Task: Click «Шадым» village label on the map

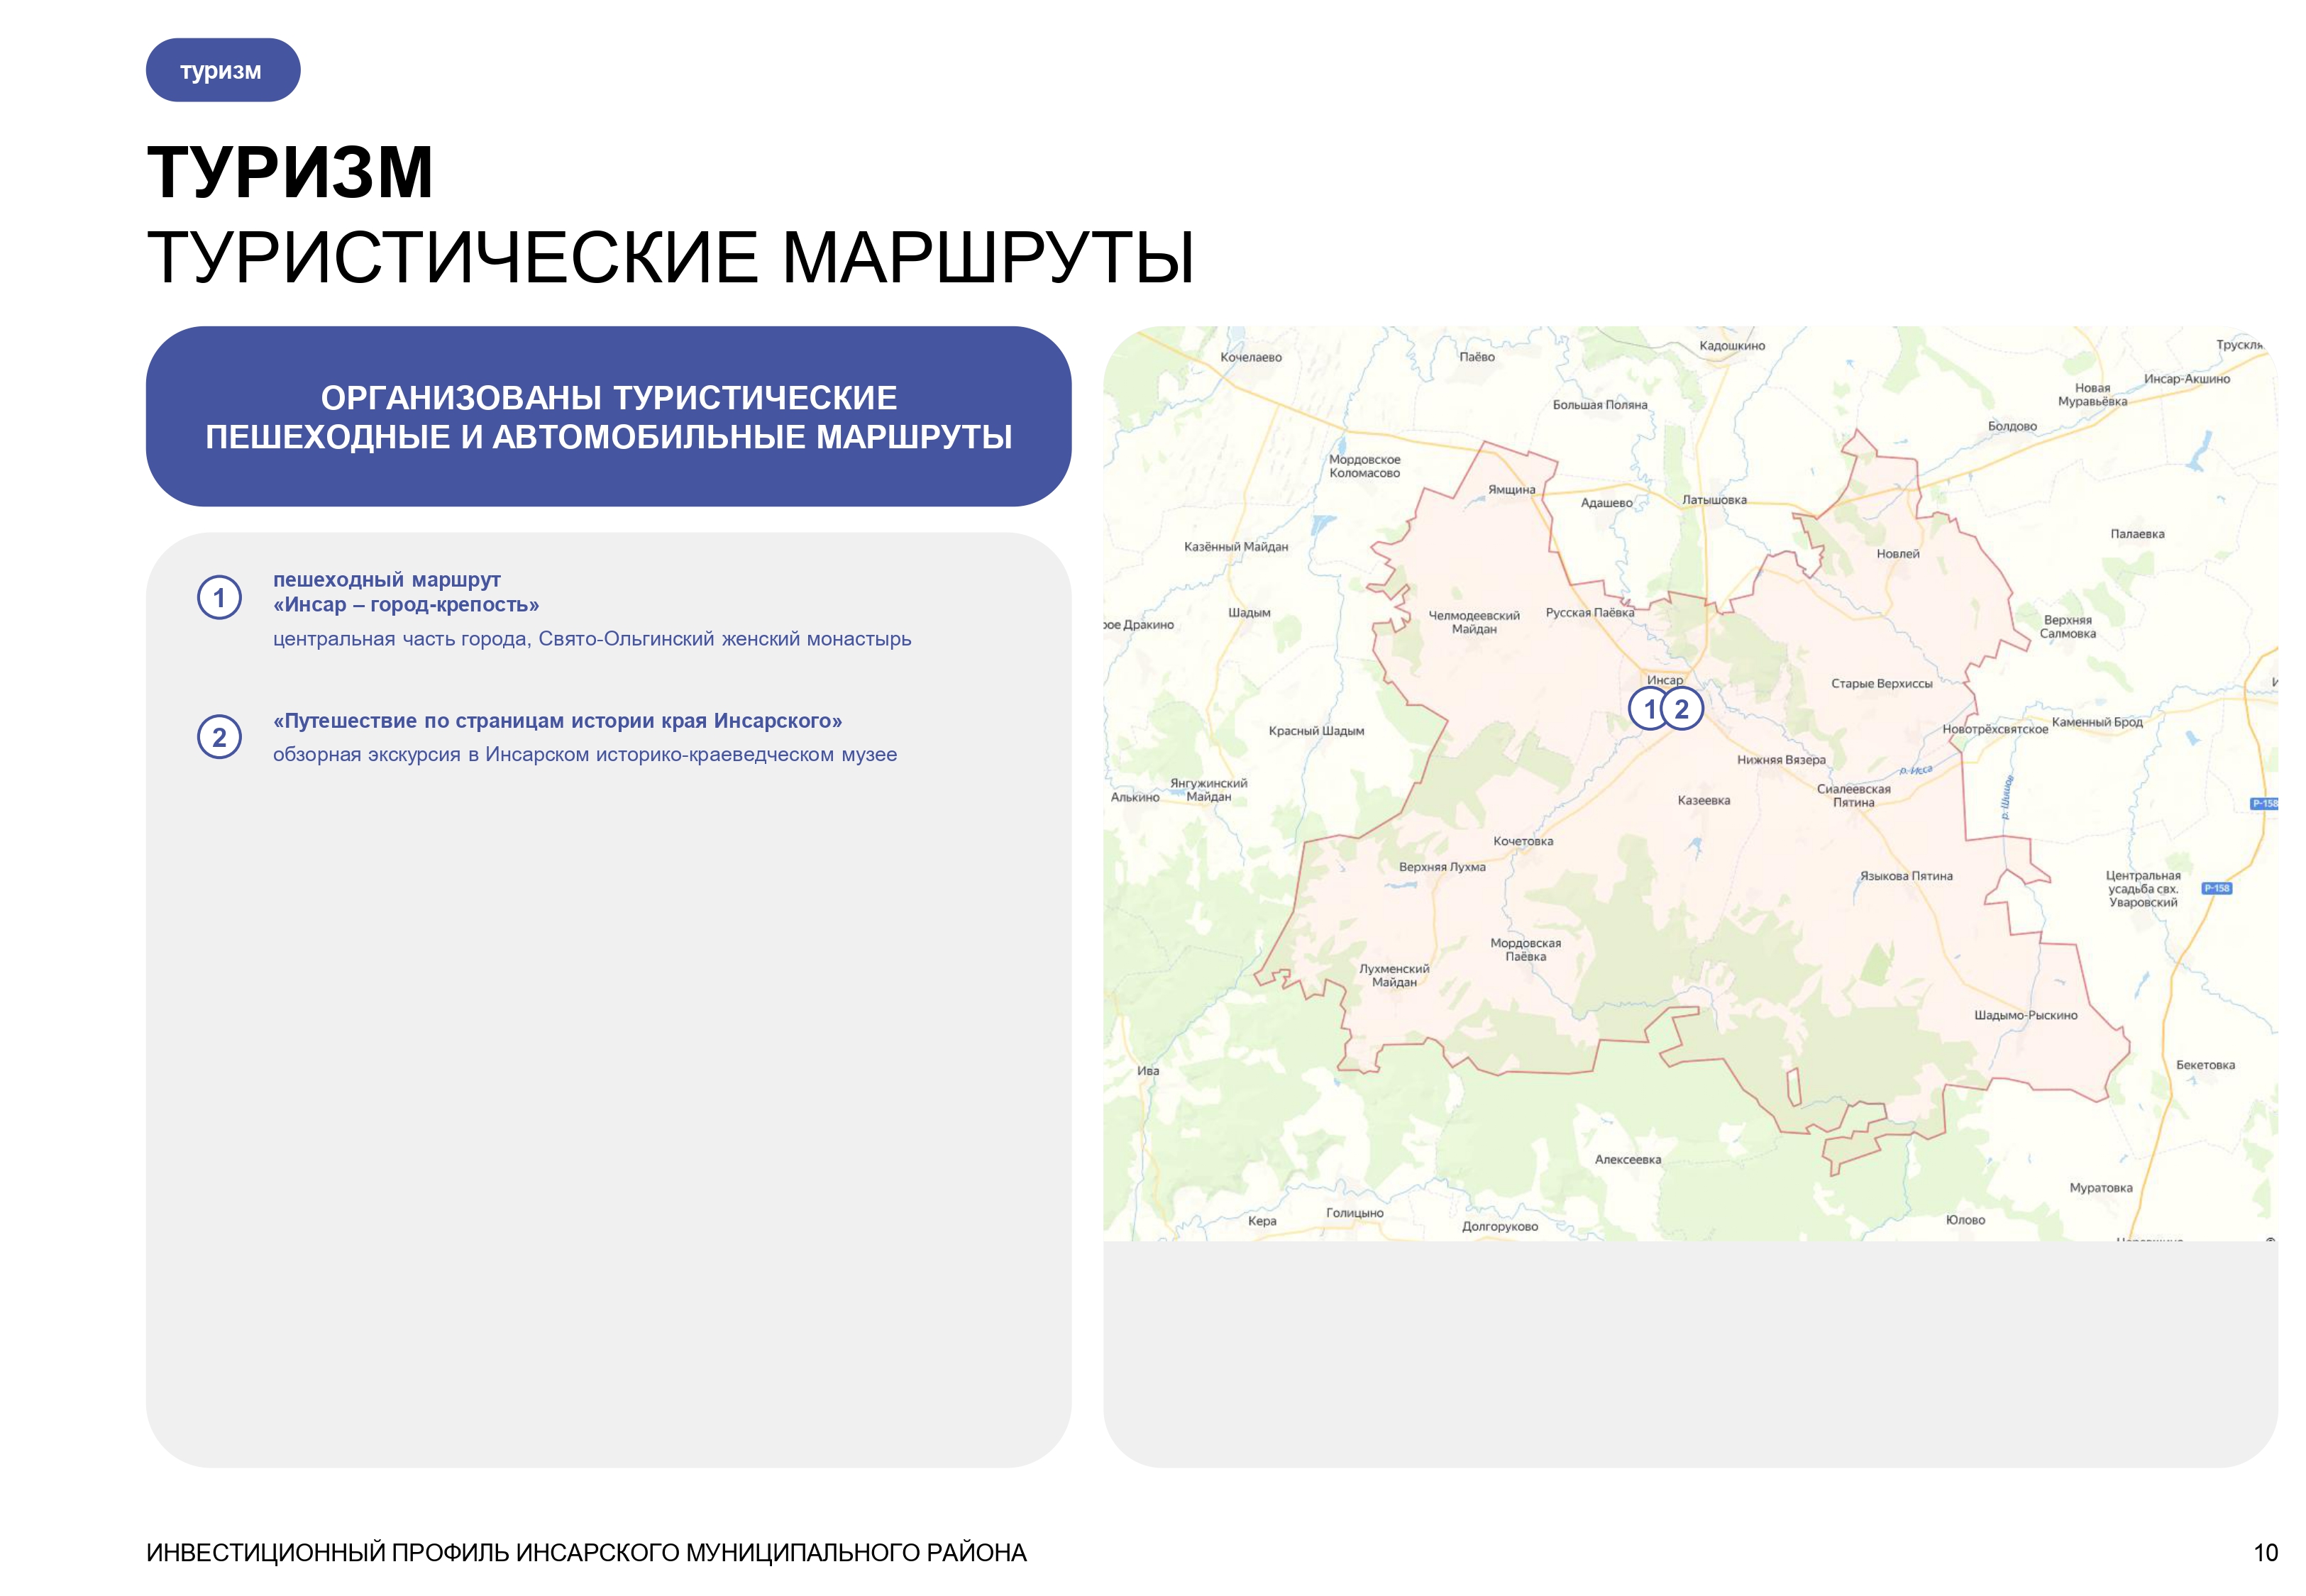Action: click(x=1249, y=613)
